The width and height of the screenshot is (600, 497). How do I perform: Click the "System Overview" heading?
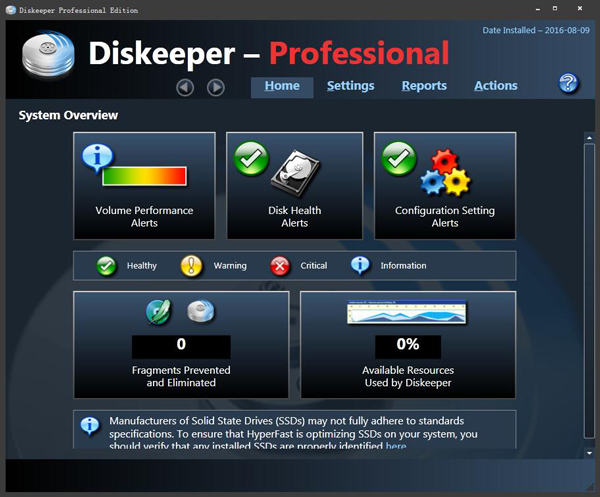[68, 115]
